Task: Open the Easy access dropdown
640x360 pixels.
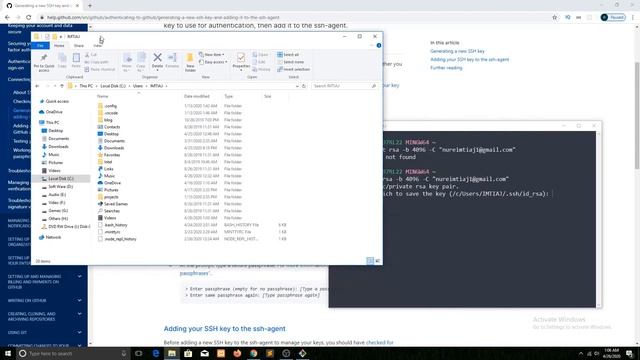Action: 213,62
